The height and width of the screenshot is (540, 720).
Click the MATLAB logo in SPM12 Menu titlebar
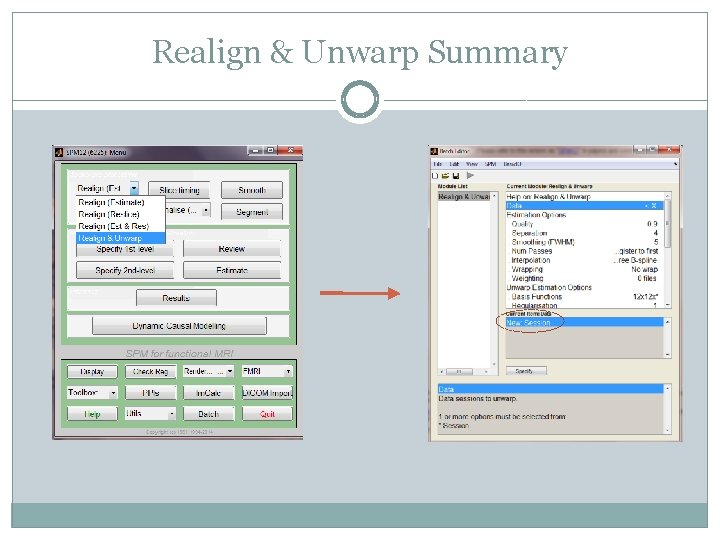point(59,152)
